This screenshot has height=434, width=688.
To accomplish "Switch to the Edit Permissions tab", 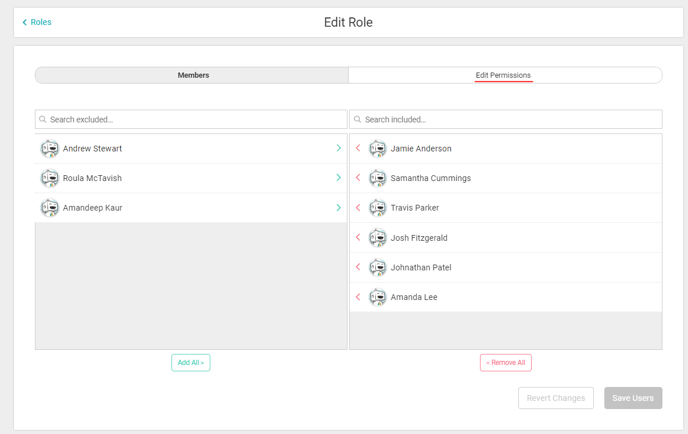I will point(503,76).
